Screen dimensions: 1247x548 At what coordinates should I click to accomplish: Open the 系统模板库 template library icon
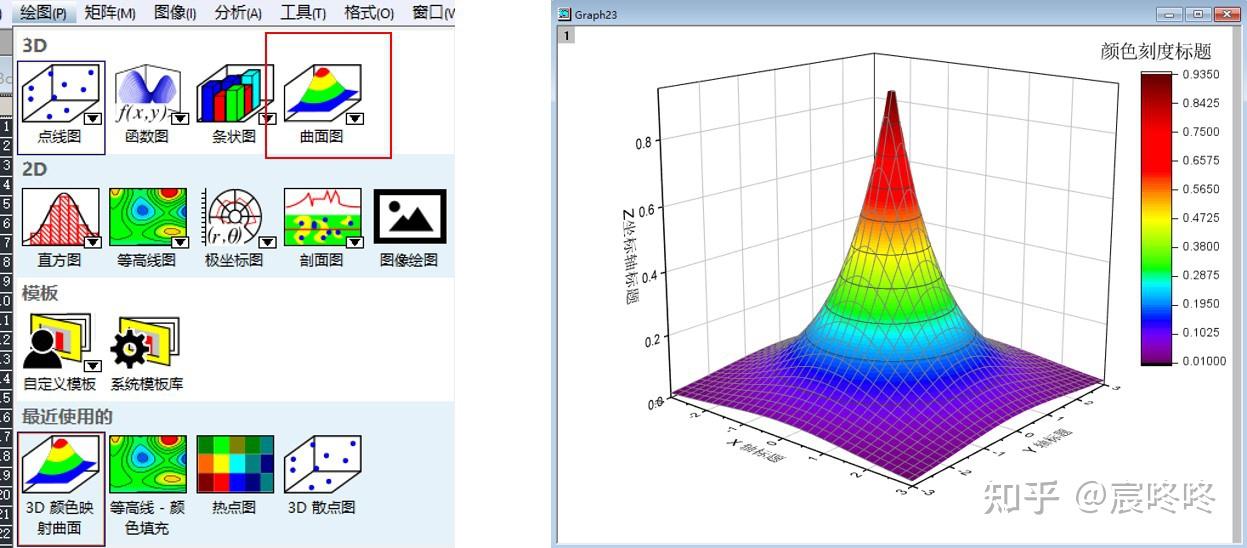pos(148,342)
